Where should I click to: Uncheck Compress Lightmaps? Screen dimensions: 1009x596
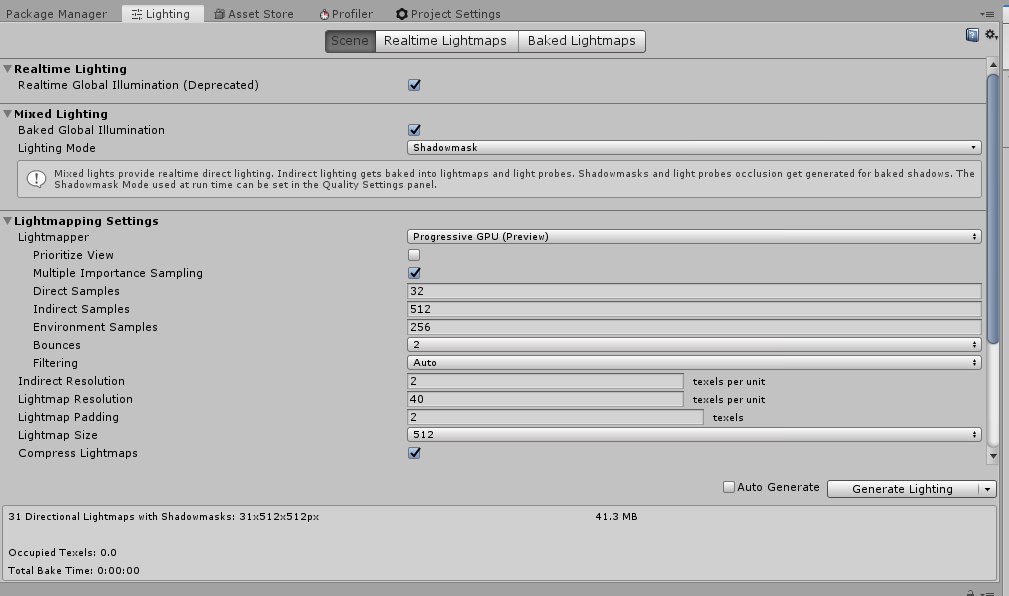414,453
